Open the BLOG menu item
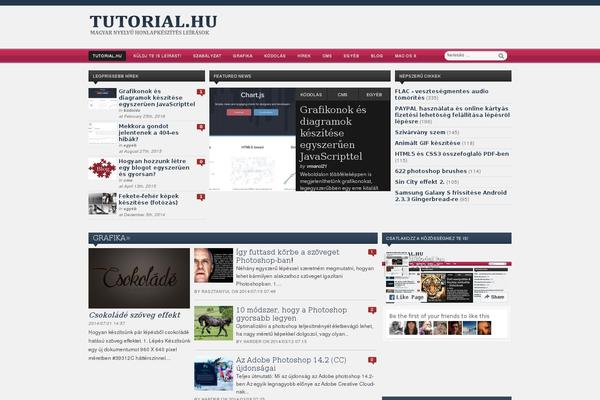Image resolution: width=600 pixels, height=400 pixels. (377, 56)
